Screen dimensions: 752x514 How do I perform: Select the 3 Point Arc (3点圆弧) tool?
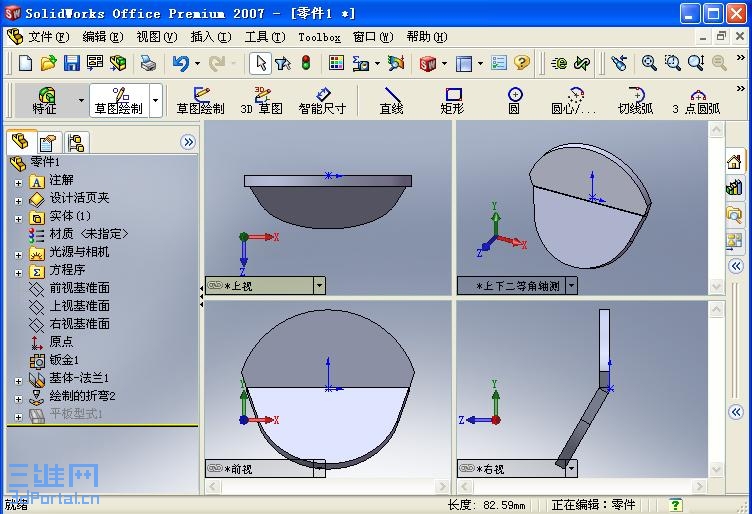click(696, 101)
